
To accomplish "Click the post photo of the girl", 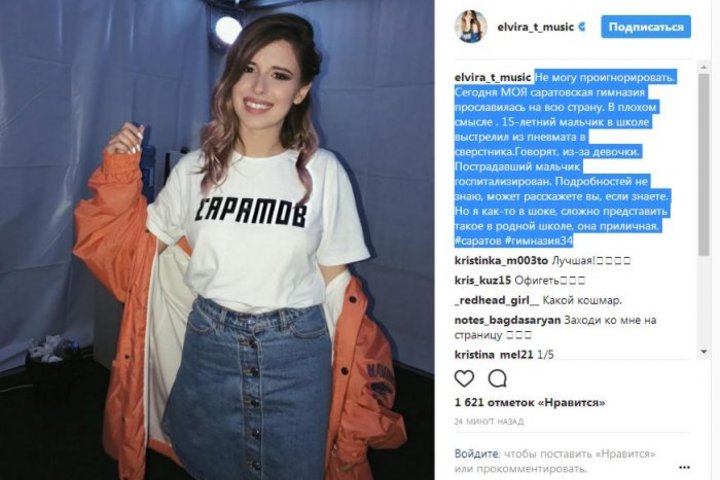I will click(217, 240).
